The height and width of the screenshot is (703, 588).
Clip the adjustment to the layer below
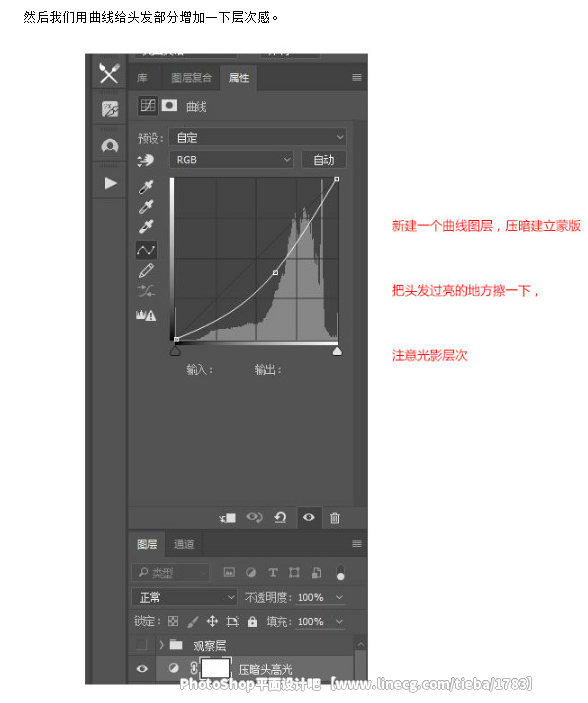(x=227, y=518)
